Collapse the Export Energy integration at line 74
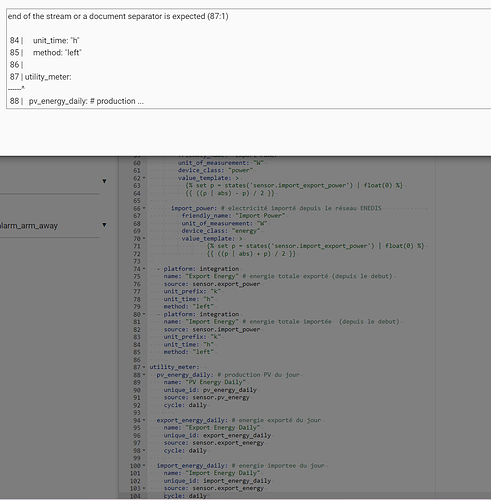Image resolution: width=491 pixels, height=500 pixels. [x=144, y=269]
